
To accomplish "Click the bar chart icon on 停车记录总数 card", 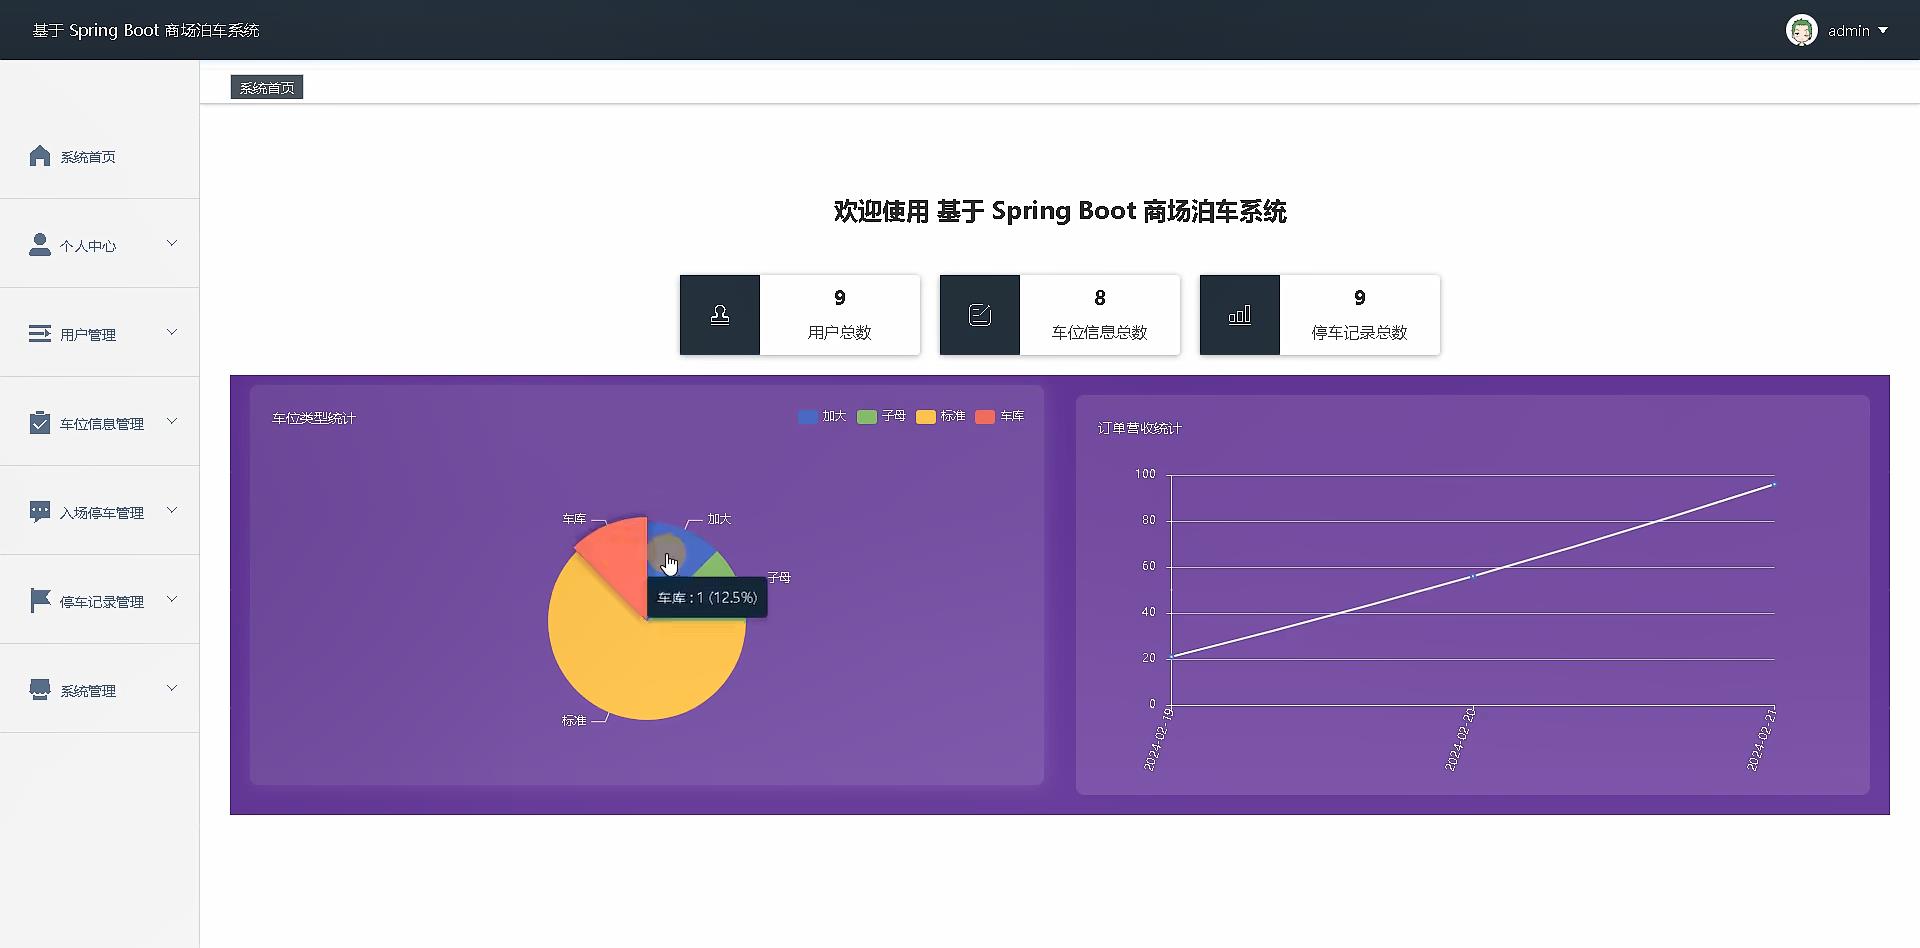I will coord(1239,314).
